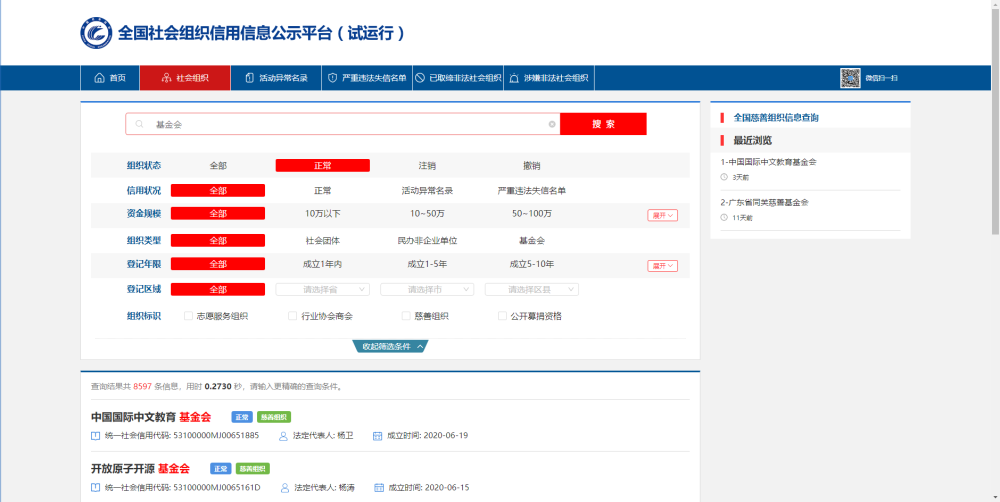The width and height of the screenshot is (1000, 502).
Task: Open the 首页 nav tab
Action: [x=110, y=78]
